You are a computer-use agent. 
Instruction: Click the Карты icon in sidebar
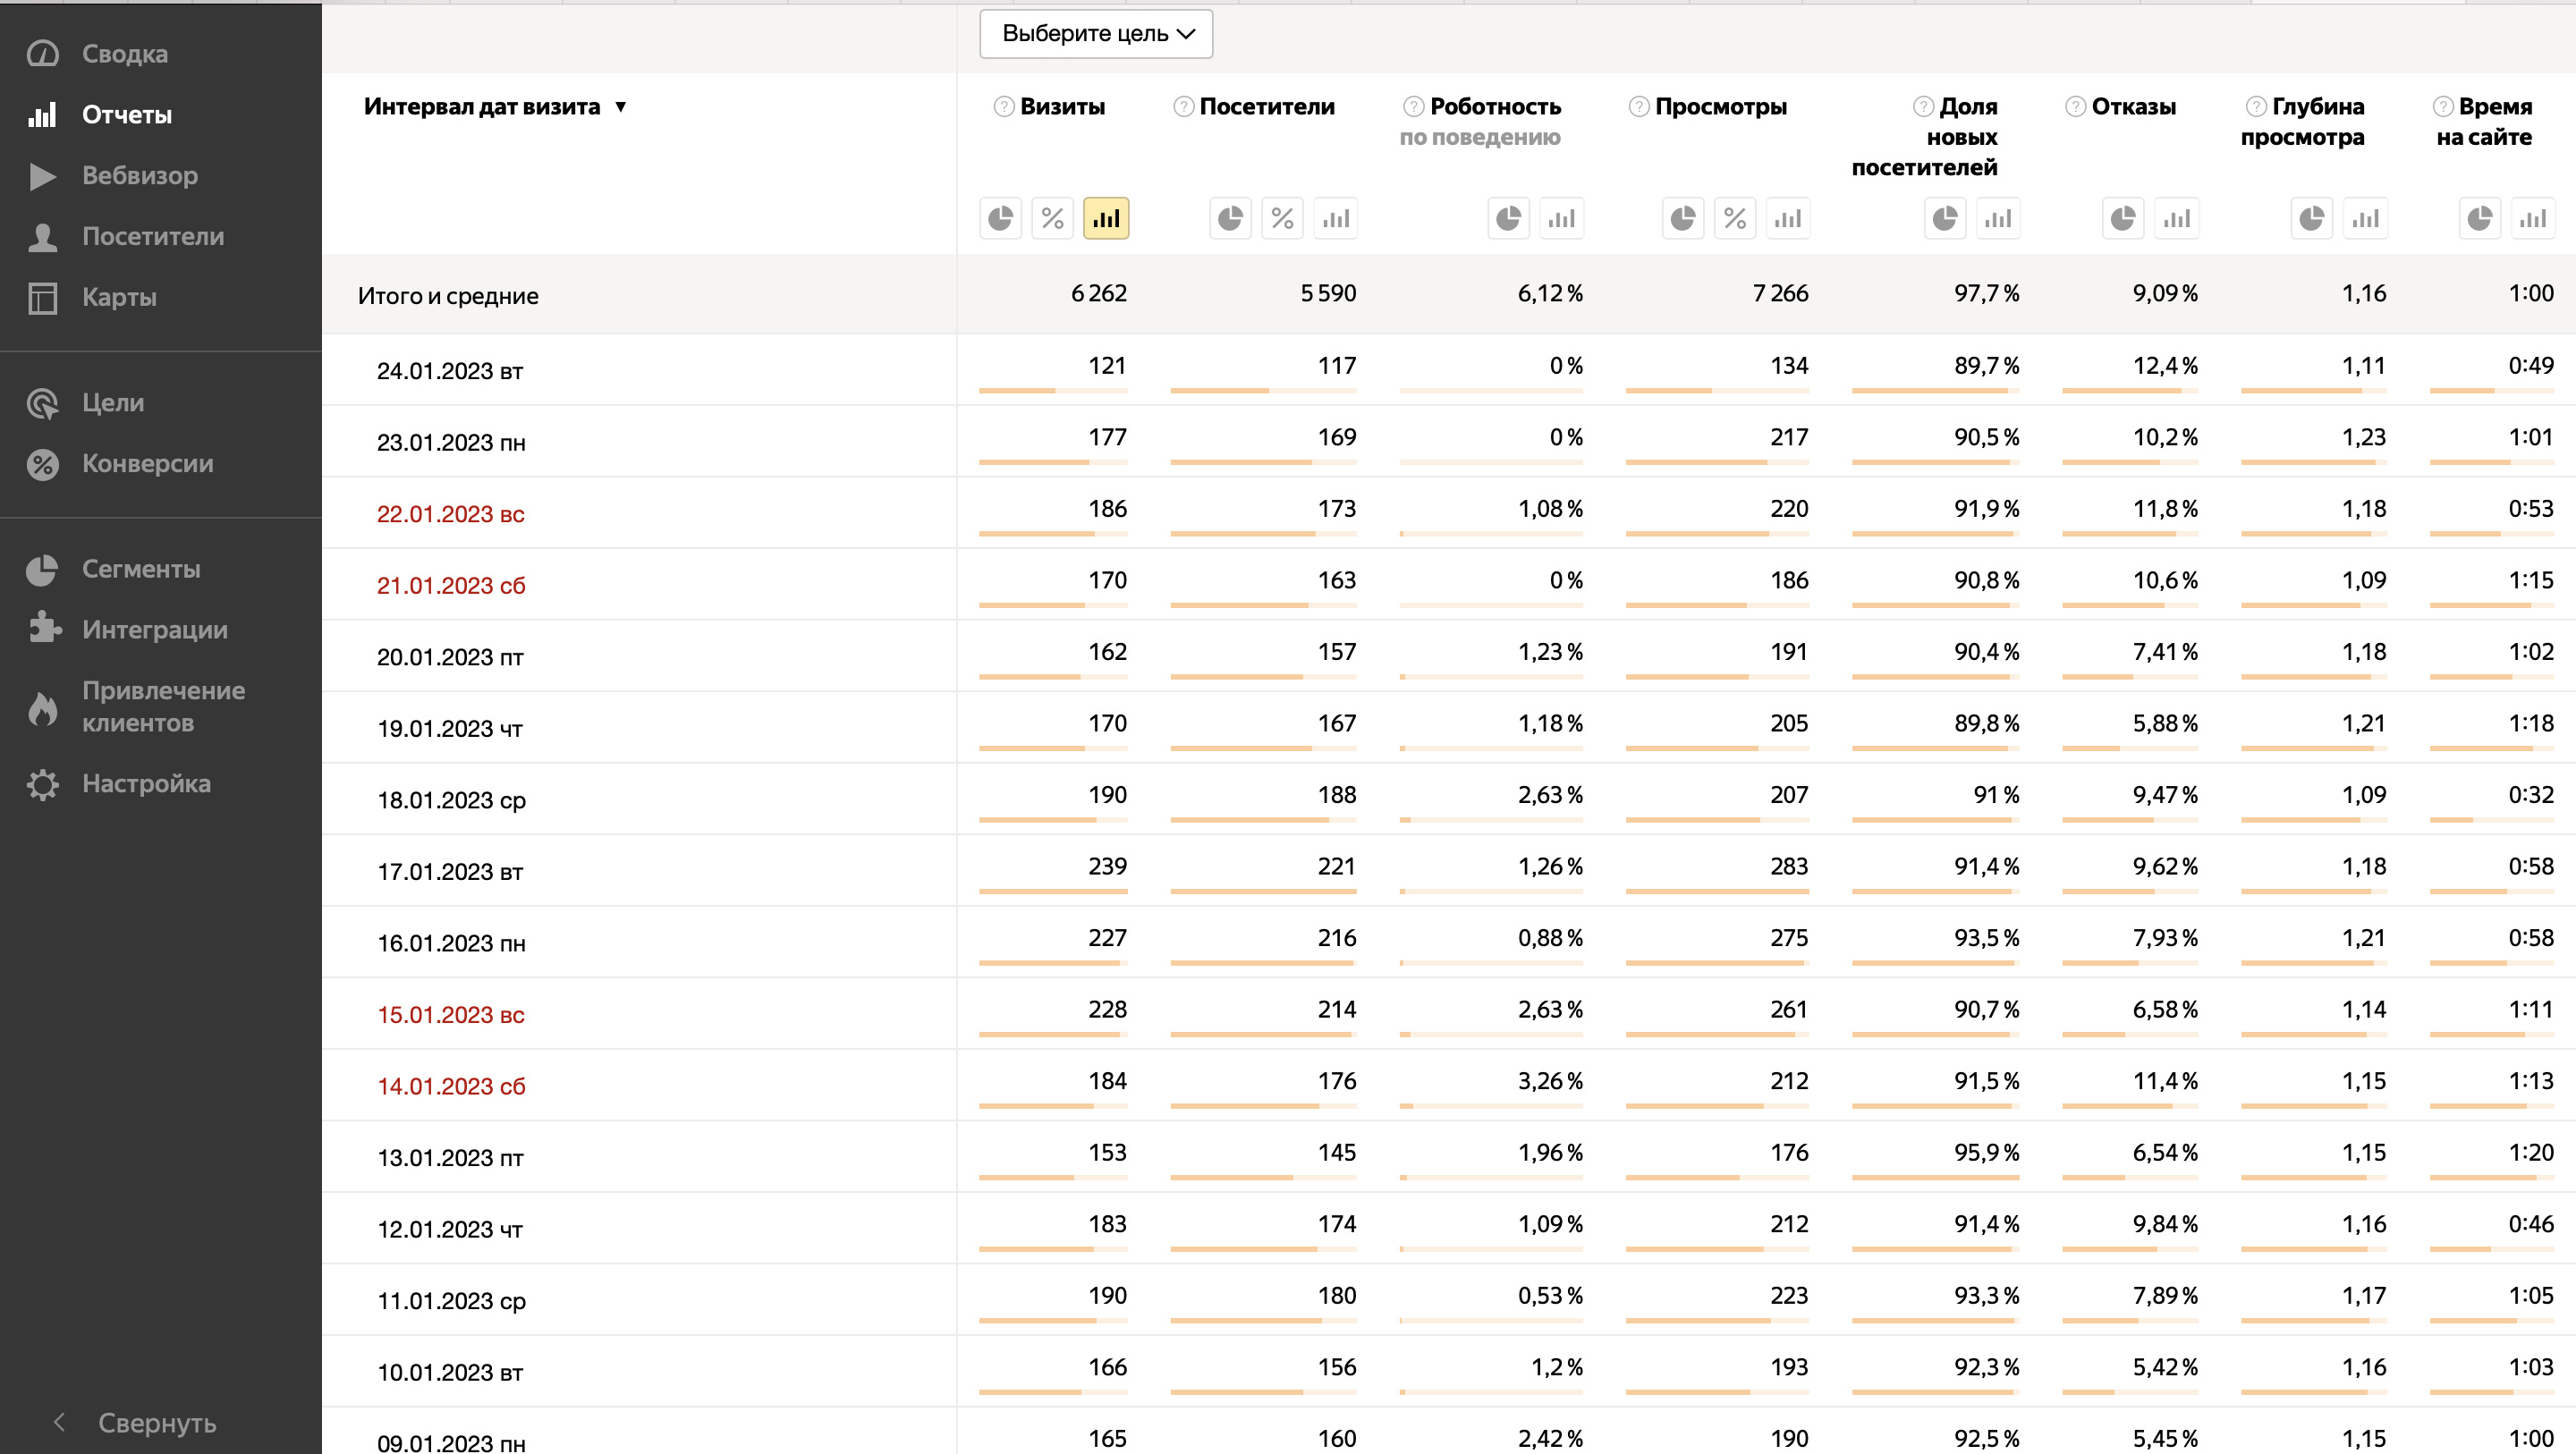[x=42, y=297]
